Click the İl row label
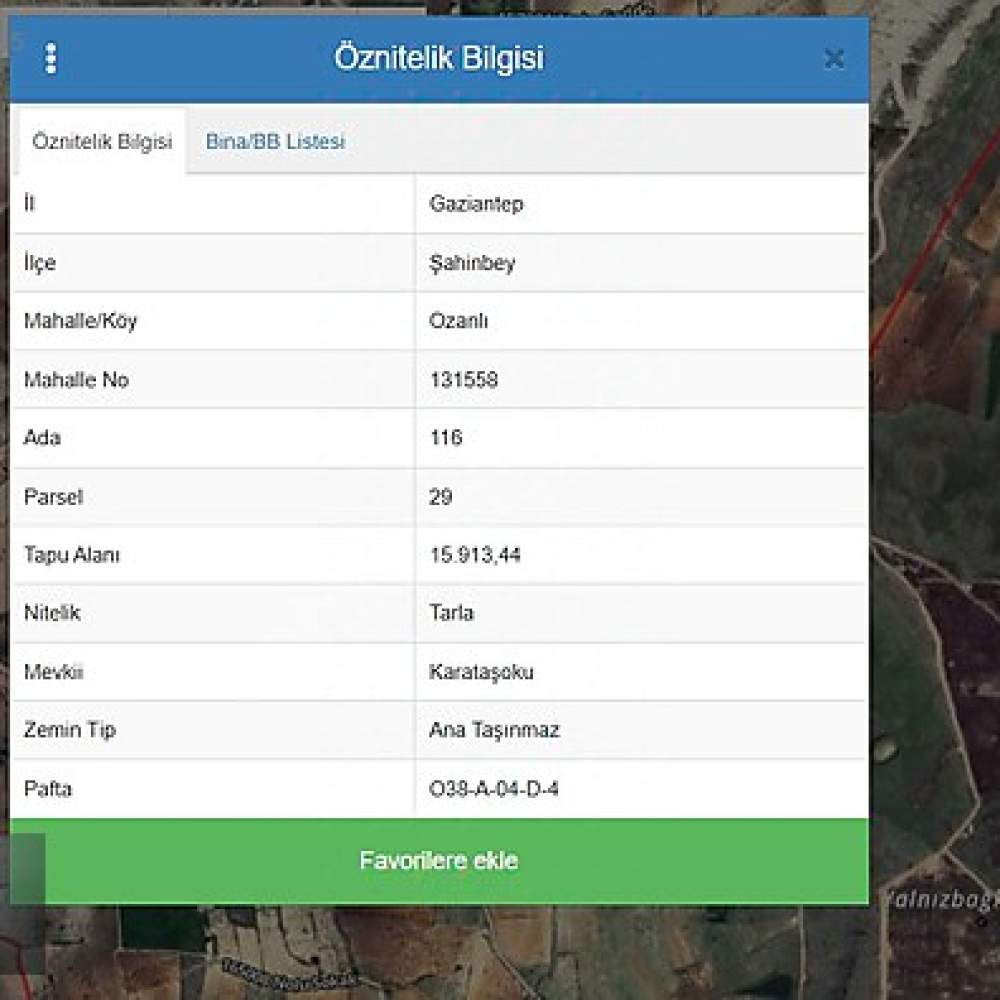The width and height of the screenshot is (1000, 1000). [x=29, y=203]
